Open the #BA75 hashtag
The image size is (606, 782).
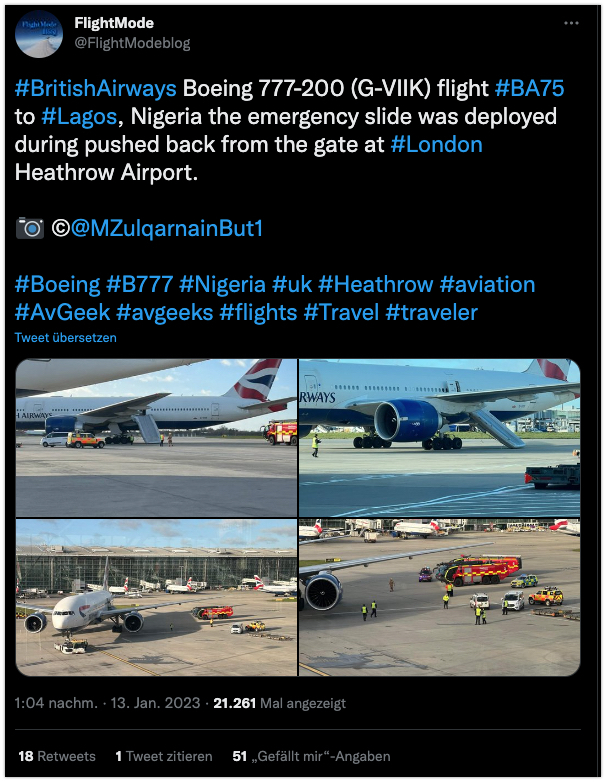pyautogui.click(x=529, y=88)
